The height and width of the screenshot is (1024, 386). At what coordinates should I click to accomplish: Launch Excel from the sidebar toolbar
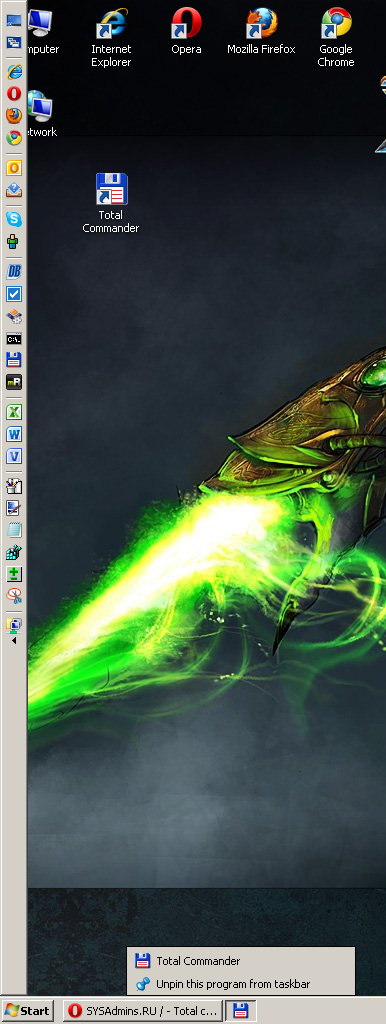[x=14, y=412]
